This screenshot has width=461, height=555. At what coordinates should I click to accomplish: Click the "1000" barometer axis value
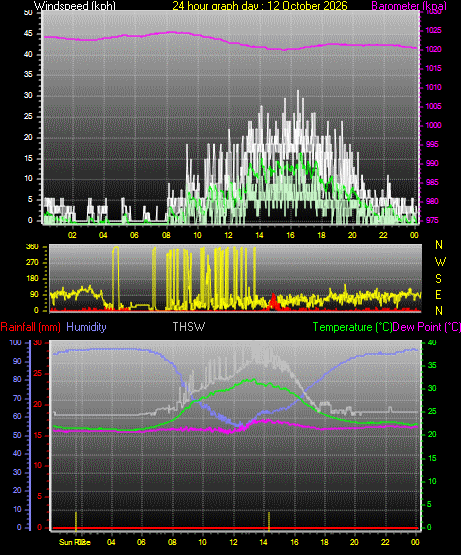(433, 125)
